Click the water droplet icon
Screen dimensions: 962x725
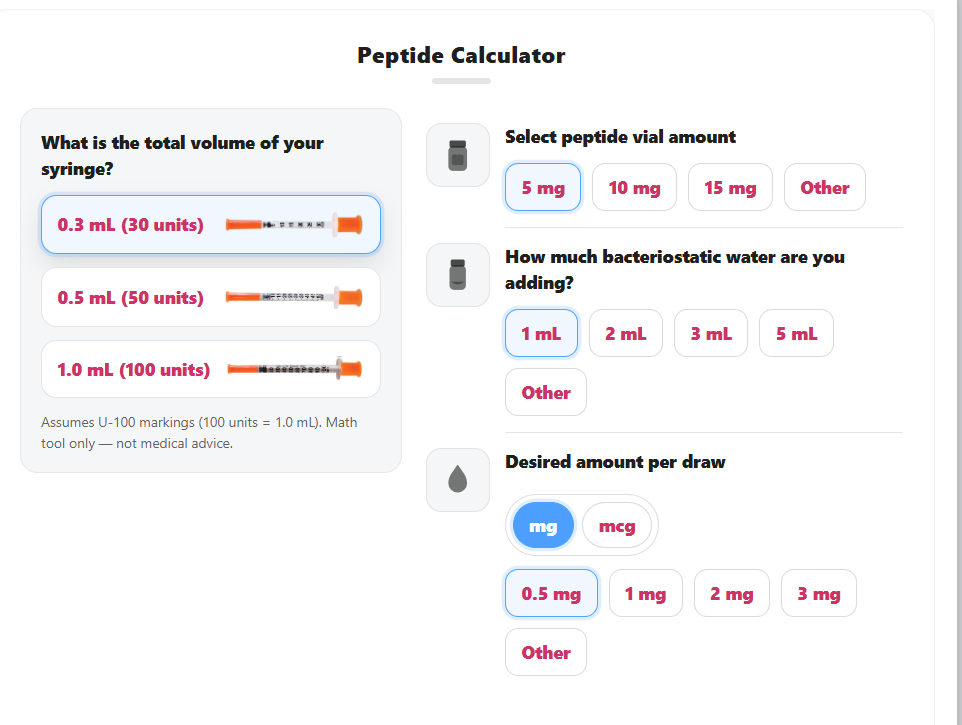pos(457,480)
